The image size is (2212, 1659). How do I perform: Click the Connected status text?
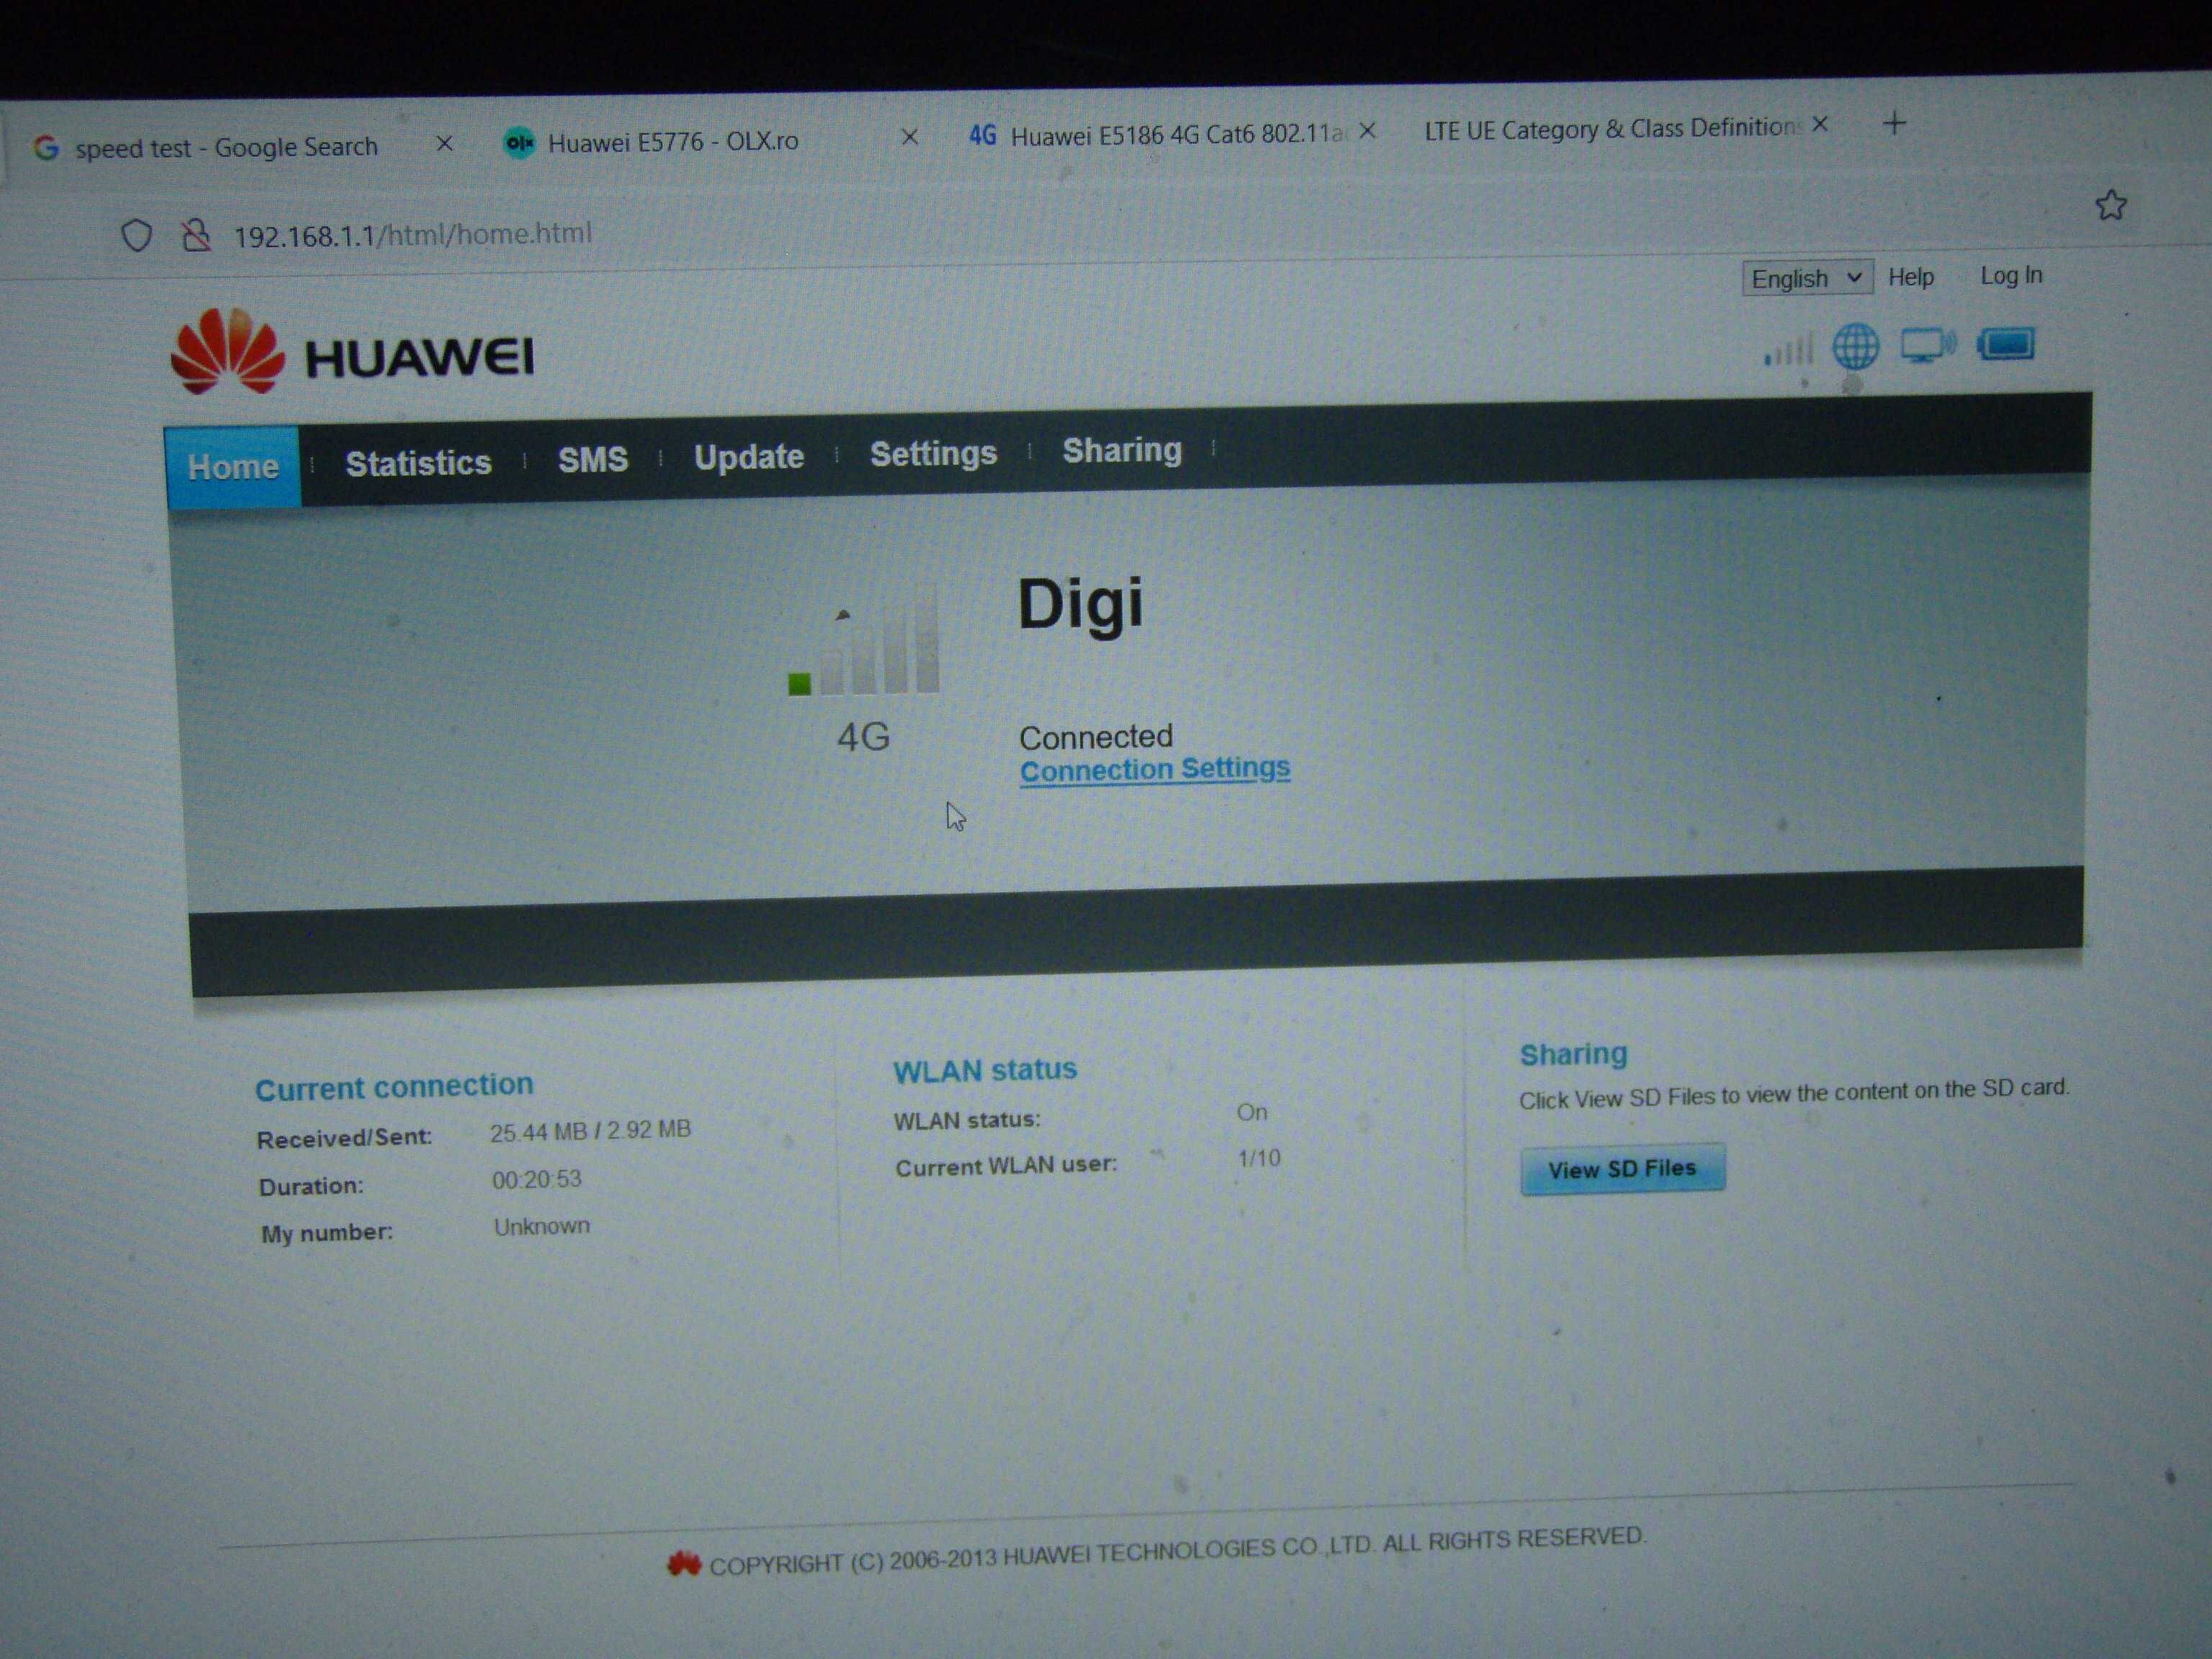[x=1095, y=737]
